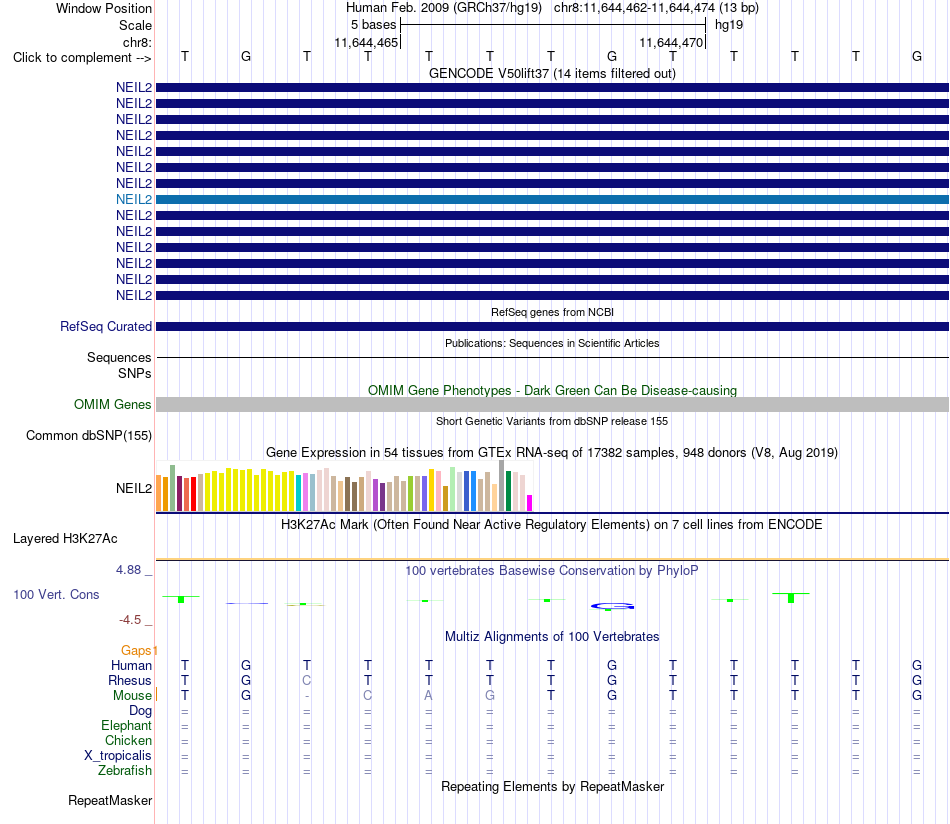Open the 'Human Feb. 2009 (GRCh37/hg19)' assembly text
This screenshot has height=824, width=950.
(x=443, y=8)
